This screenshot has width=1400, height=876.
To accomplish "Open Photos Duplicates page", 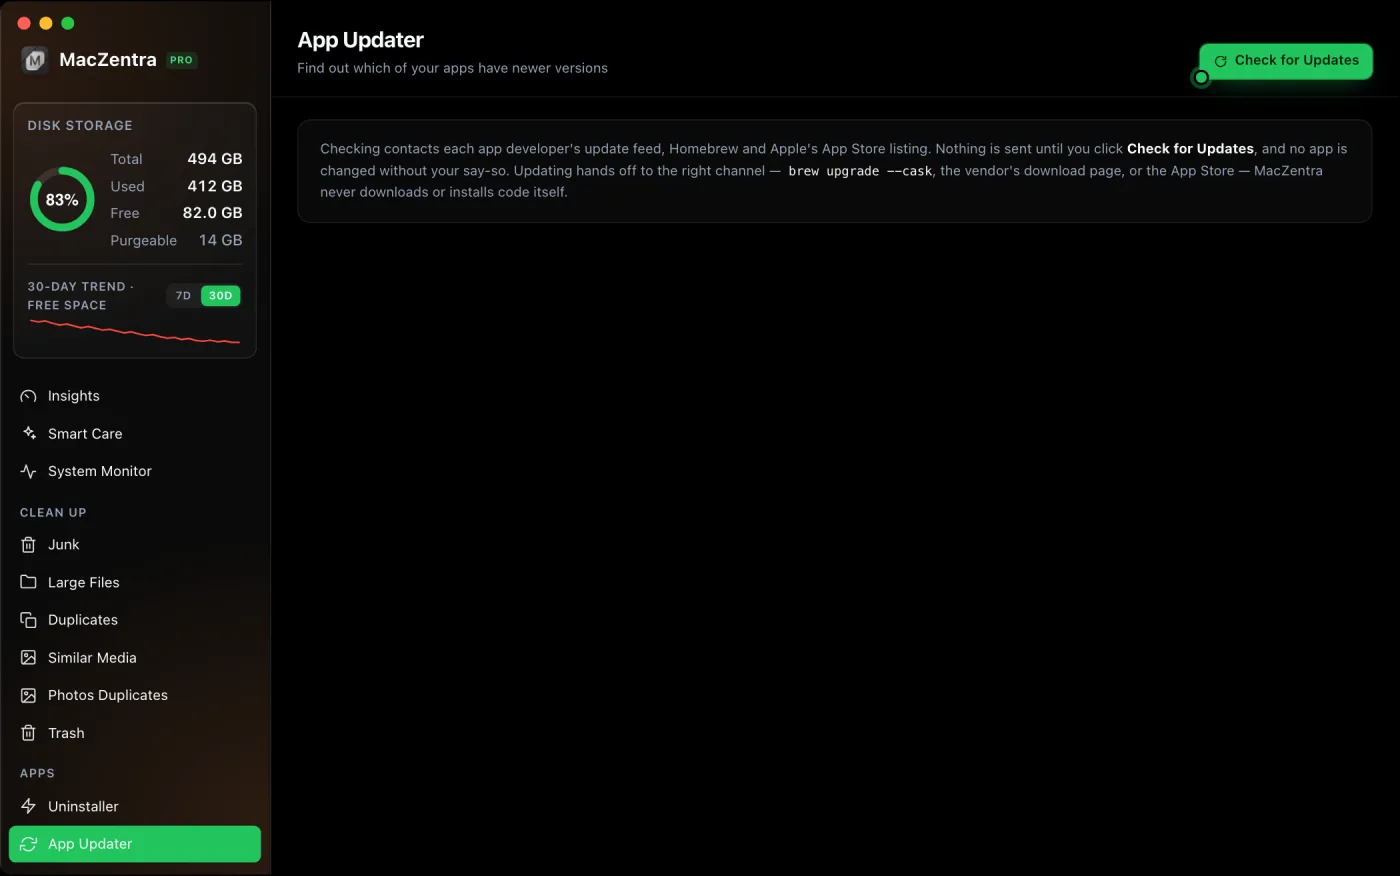I will [135, 695].
